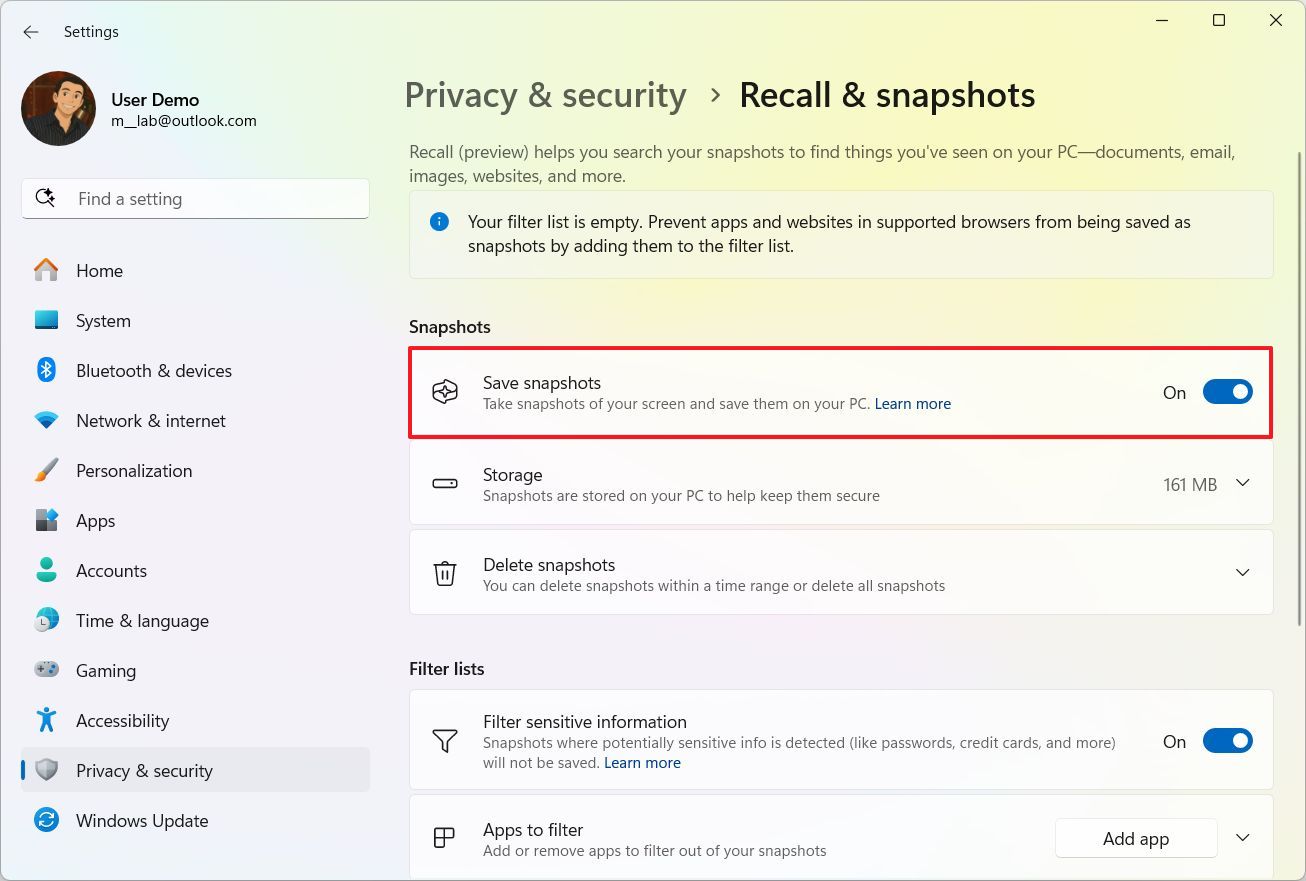
Task: Click the Add app button
Action: pos(1135,838)
